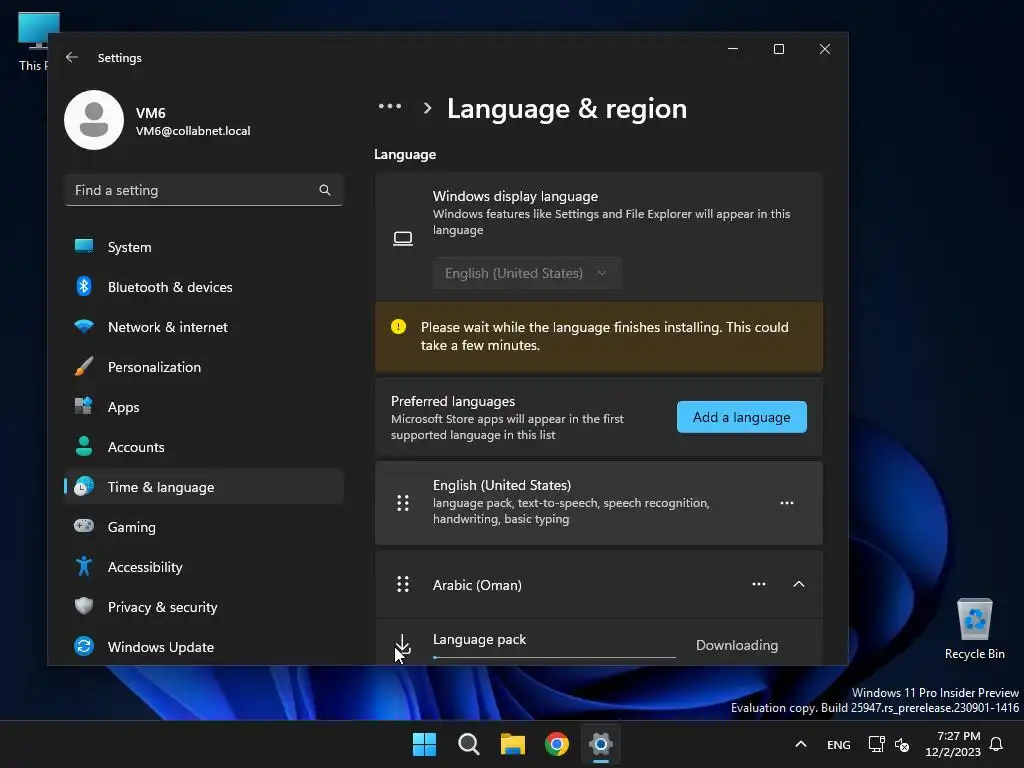1024x768 pixels.
Task: Click the muted volume tray icon
Action: 902,744
